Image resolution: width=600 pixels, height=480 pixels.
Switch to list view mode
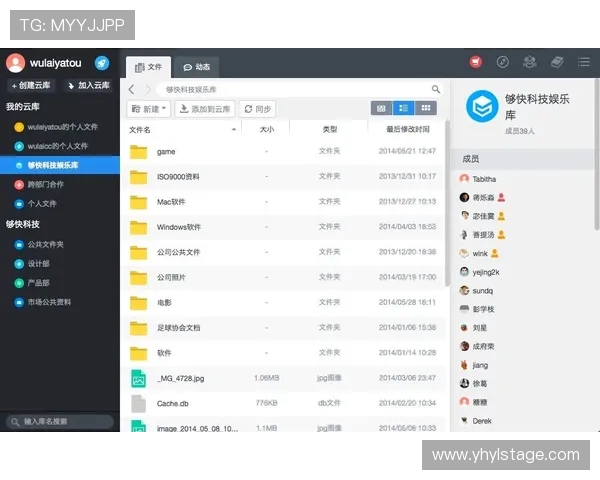pyautogui.click(x=403, y=108)
